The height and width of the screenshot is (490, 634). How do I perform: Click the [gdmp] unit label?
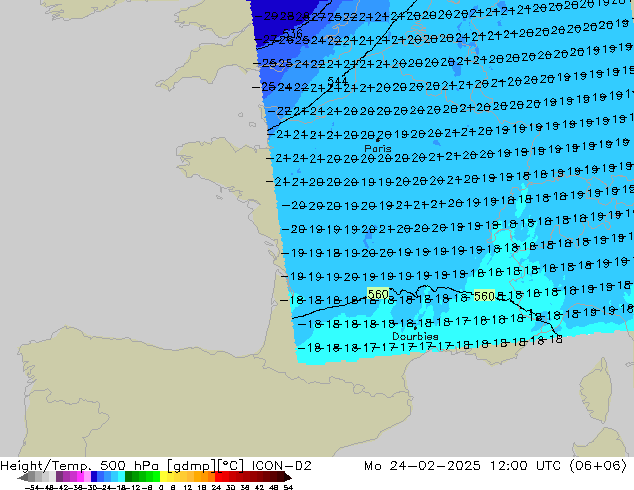(191, 466)
